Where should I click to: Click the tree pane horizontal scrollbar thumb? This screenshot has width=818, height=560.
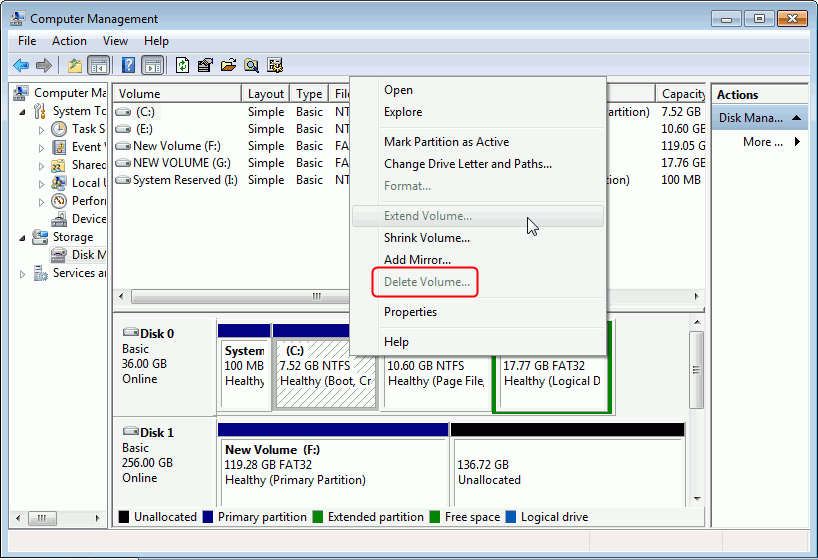(42, 518)
